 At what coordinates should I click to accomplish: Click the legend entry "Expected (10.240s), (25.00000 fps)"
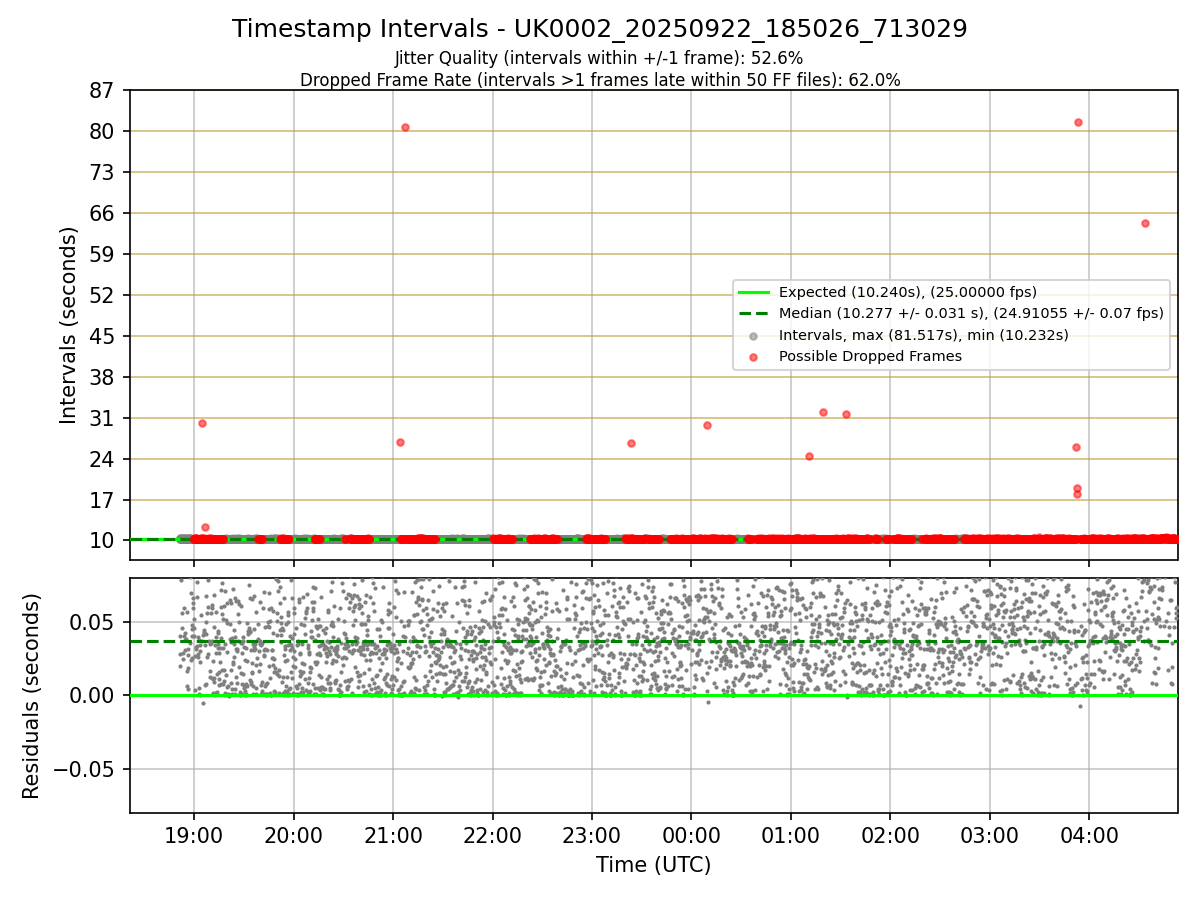(907, 292)
